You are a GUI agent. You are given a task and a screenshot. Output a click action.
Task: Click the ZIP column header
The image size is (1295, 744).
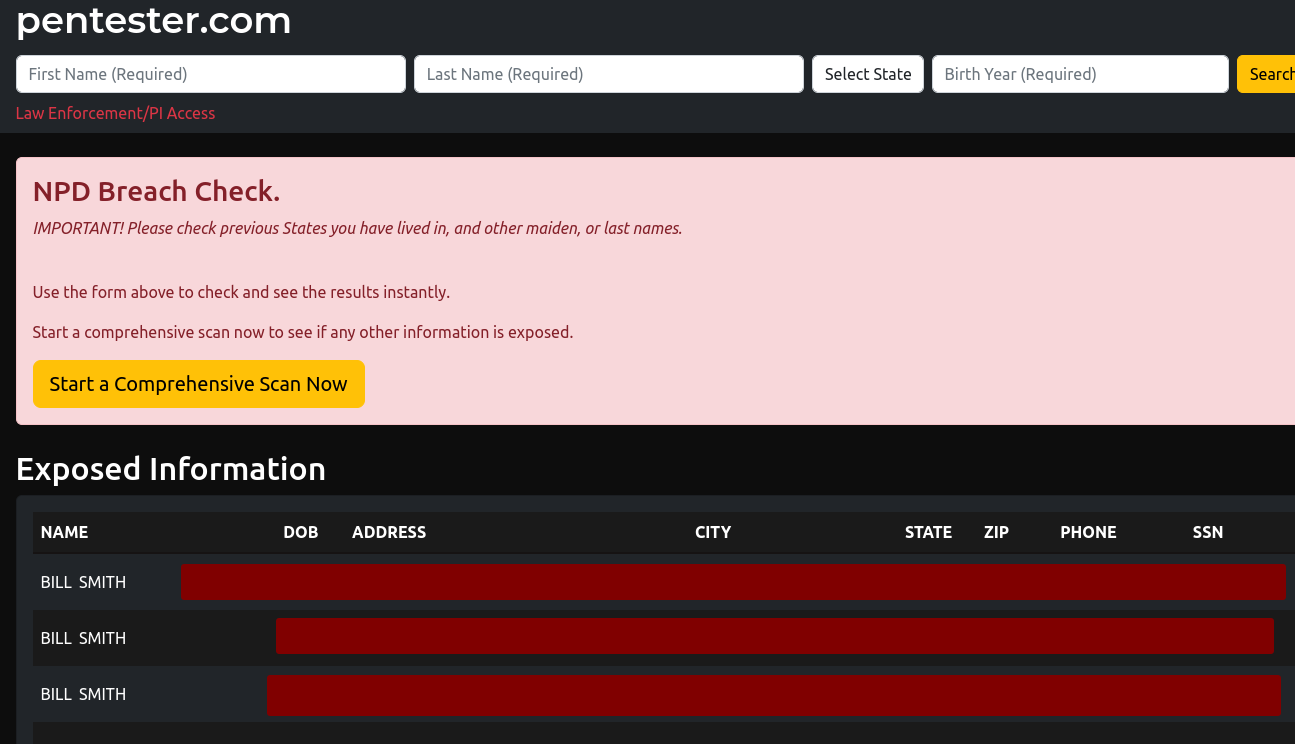996,532
